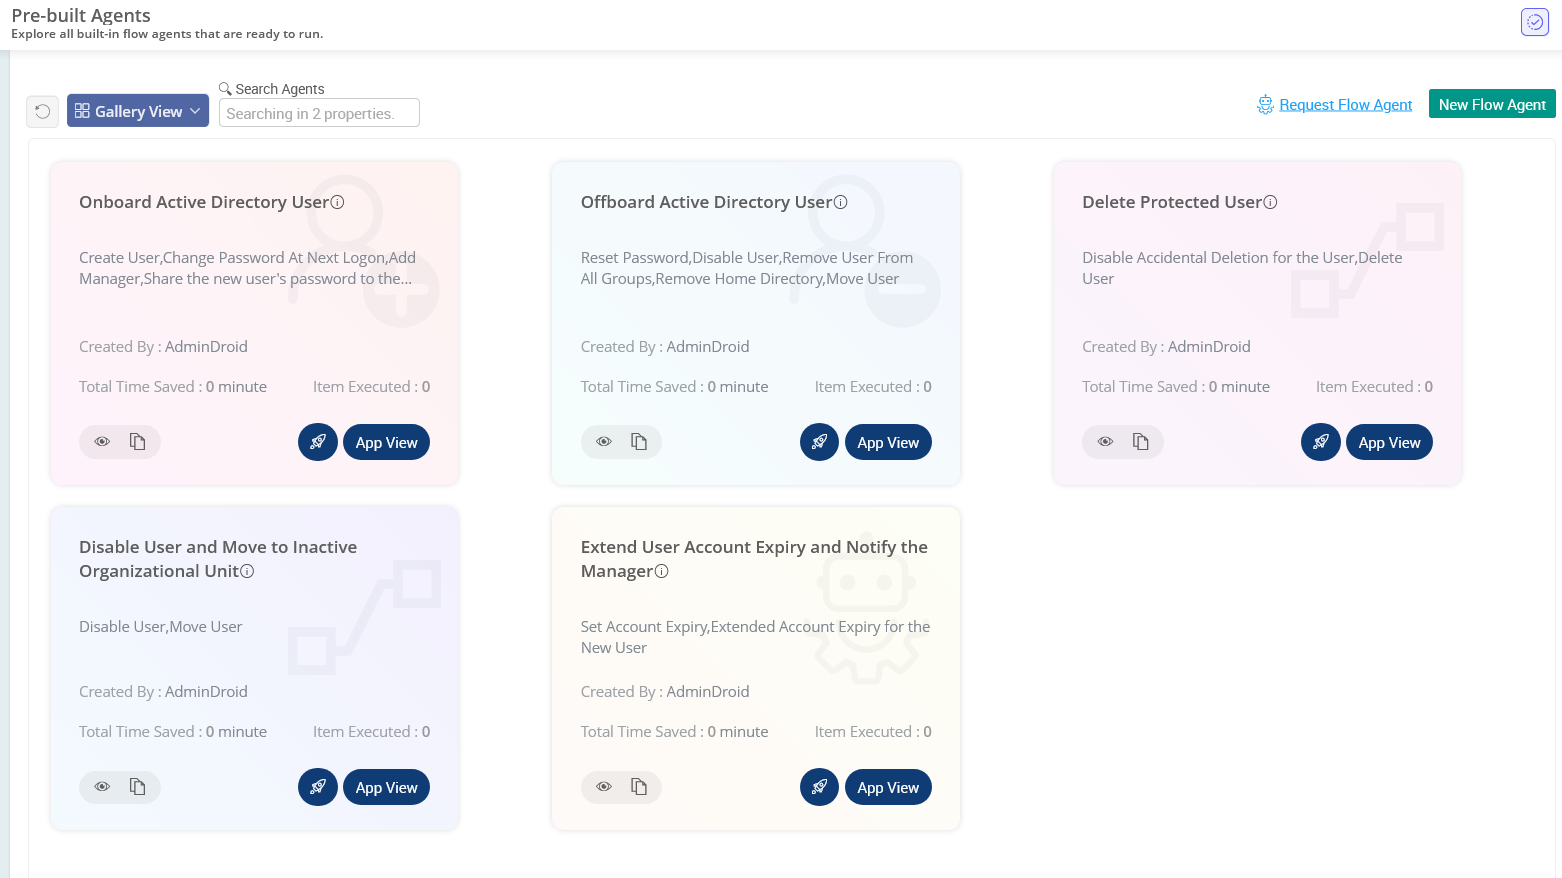Show preview via eye icon on Onboard Active Directory User
This screenshot has height=878, width=1562.
100,441
